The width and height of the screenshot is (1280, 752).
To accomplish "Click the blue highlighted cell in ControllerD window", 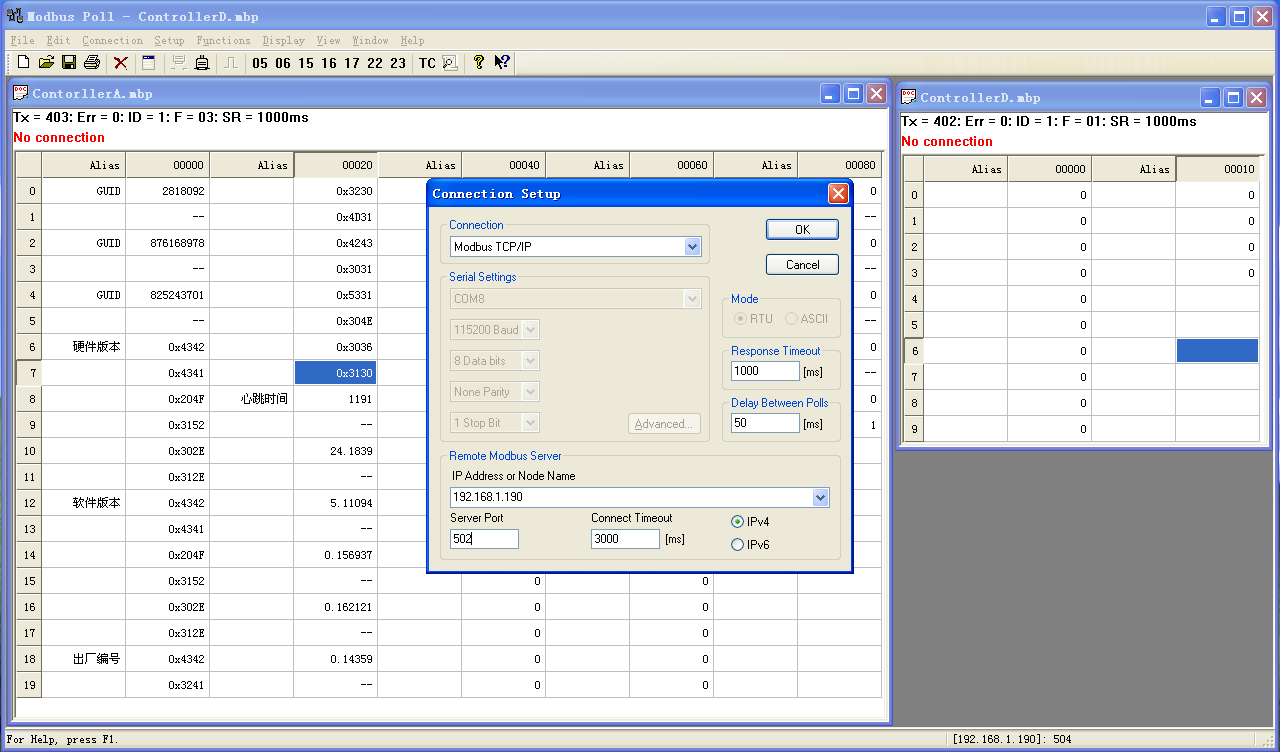I will click(1217, 351).
